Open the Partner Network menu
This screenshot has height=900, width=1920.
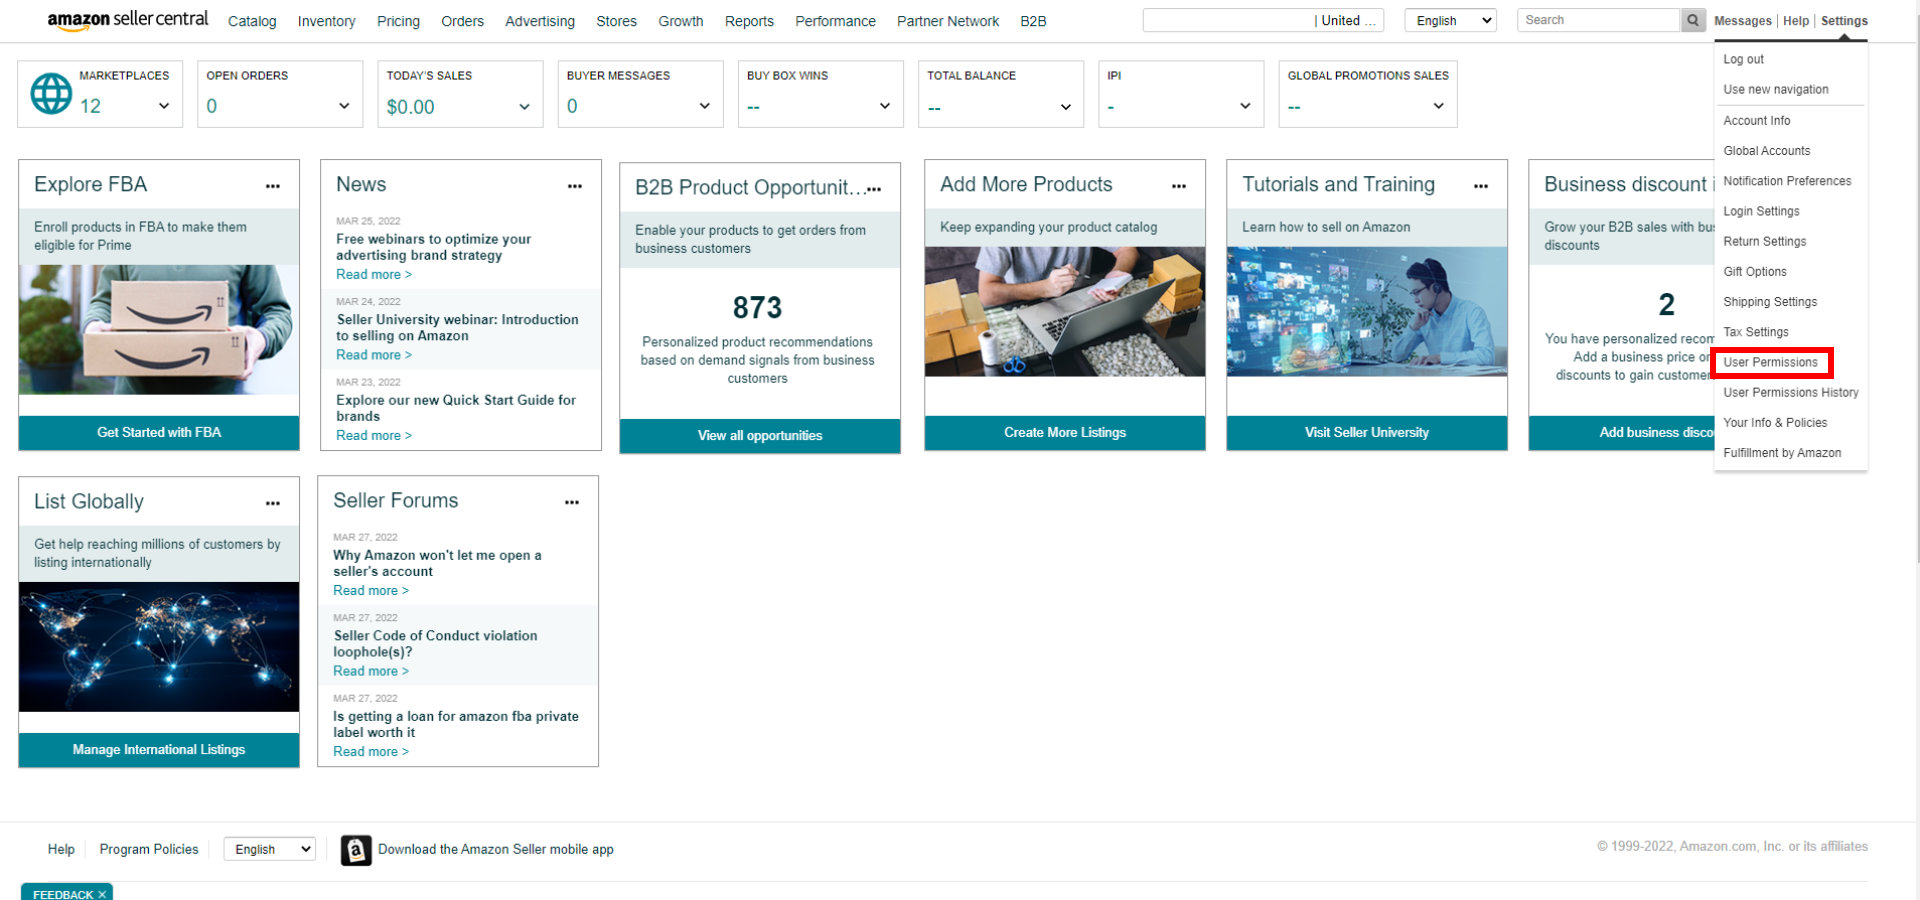(x=948, y=21)
